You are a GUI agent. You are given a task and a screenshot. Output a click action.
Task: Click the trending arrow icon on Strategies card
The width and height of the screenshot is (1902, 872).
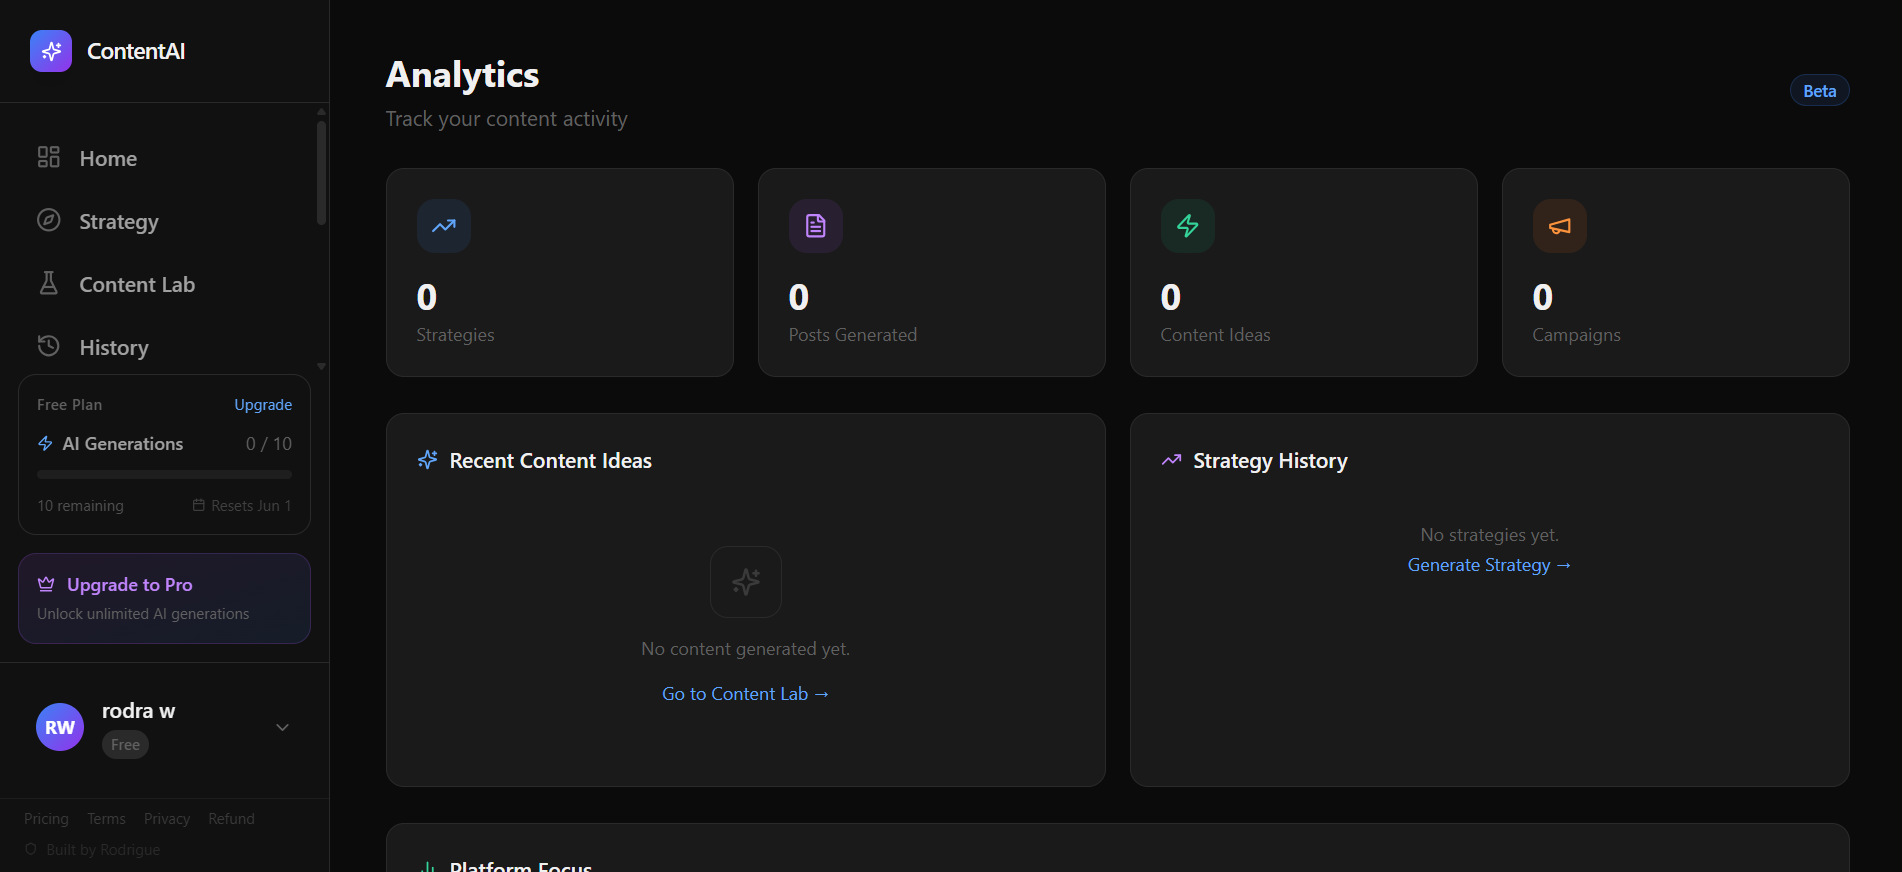[x=444, y=226]
